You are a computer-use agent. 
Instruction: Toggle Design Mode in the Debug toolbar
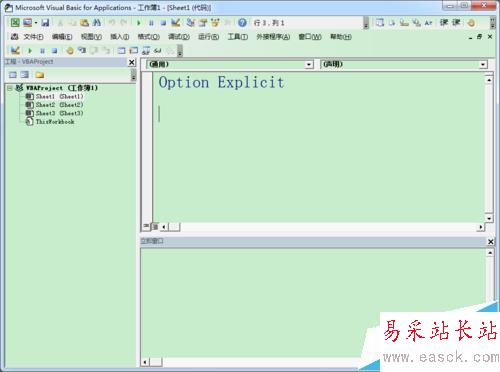tap(15, 51)
